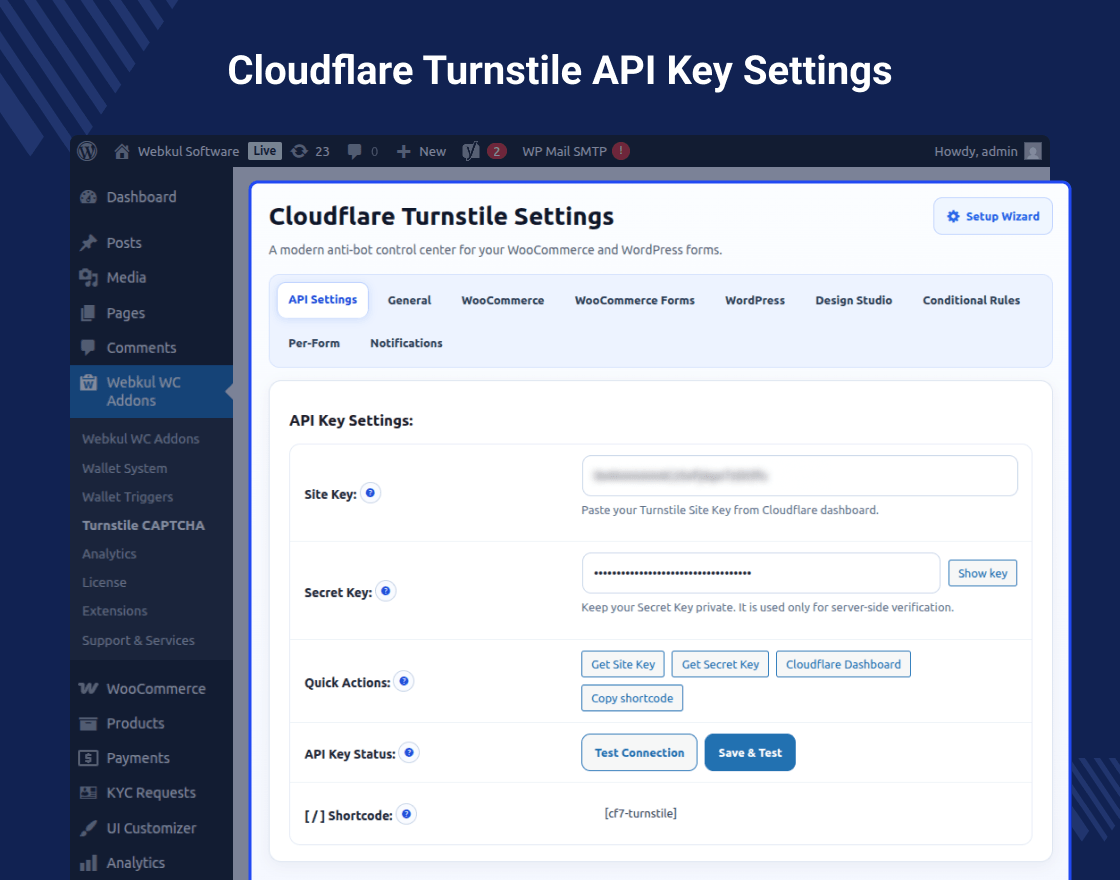1120x880 pixels.
Task: Open the Webkul WC Addons submenu link
Action: 140,439
